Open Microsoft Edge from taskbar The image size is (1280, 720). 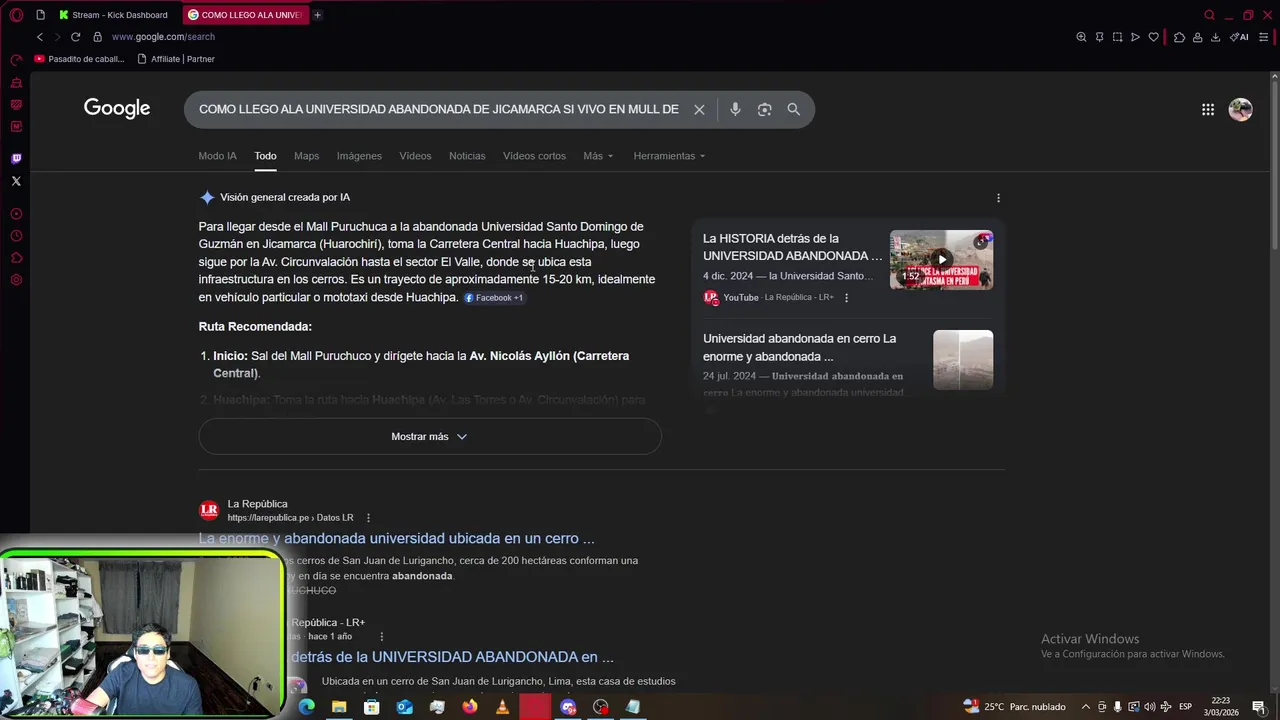pyautogui.click(x=306, y=707)
